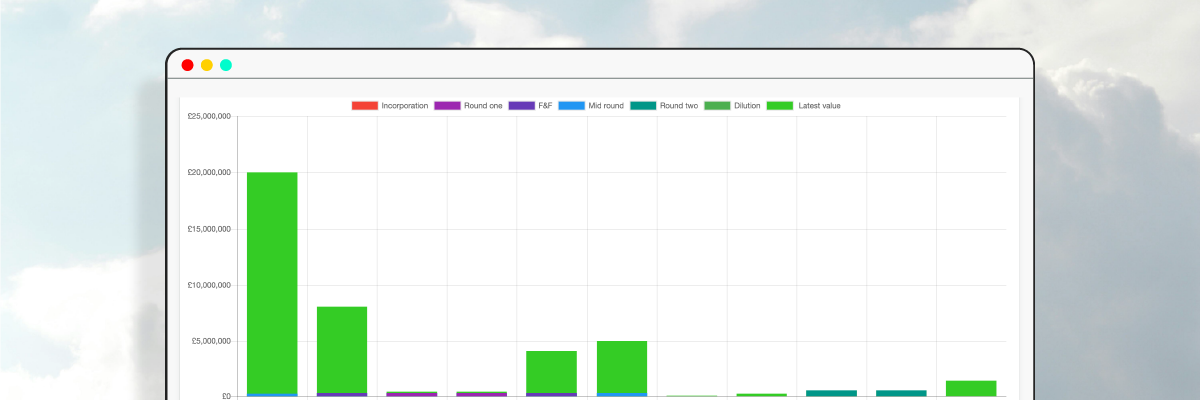This screenshot has height=400, width=1200.
Task: Select the tallest green bar near £20,000,000
Action: coord(272,280)
